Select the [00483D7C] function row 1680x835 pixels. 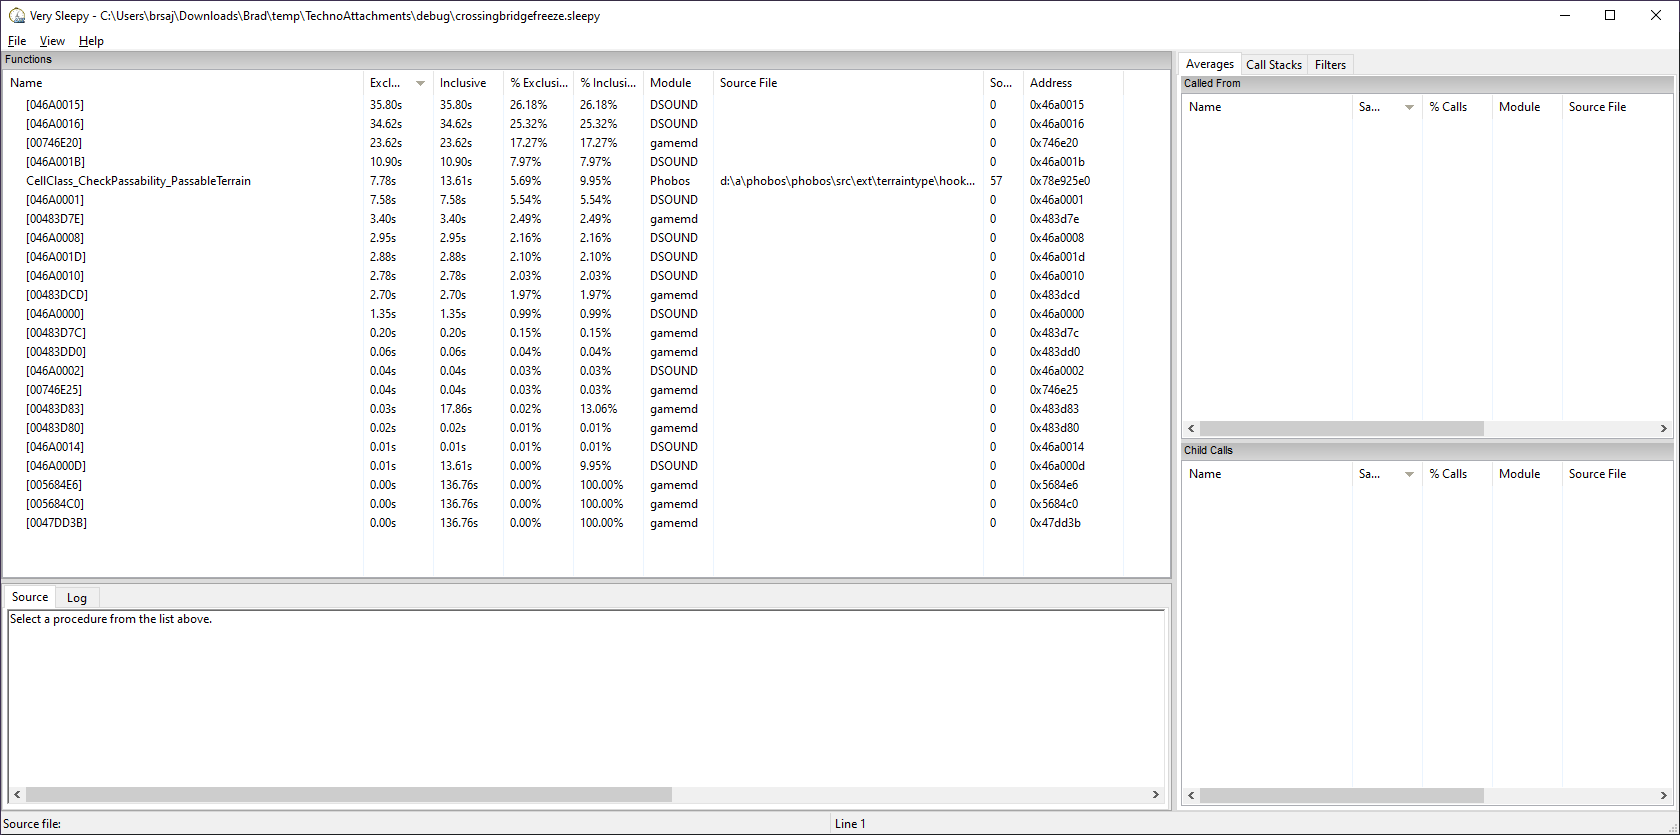pos(586,333)
